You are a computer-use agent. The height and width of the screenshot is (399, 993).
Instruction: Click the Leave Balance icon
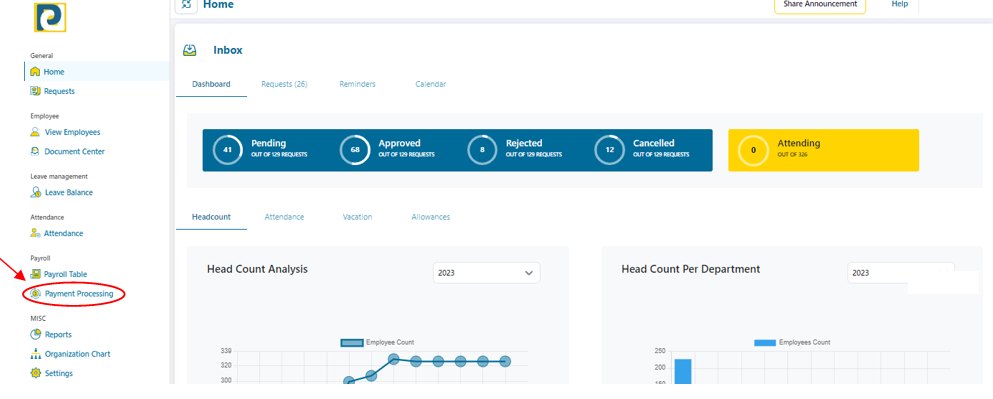[x=36, y=193]
